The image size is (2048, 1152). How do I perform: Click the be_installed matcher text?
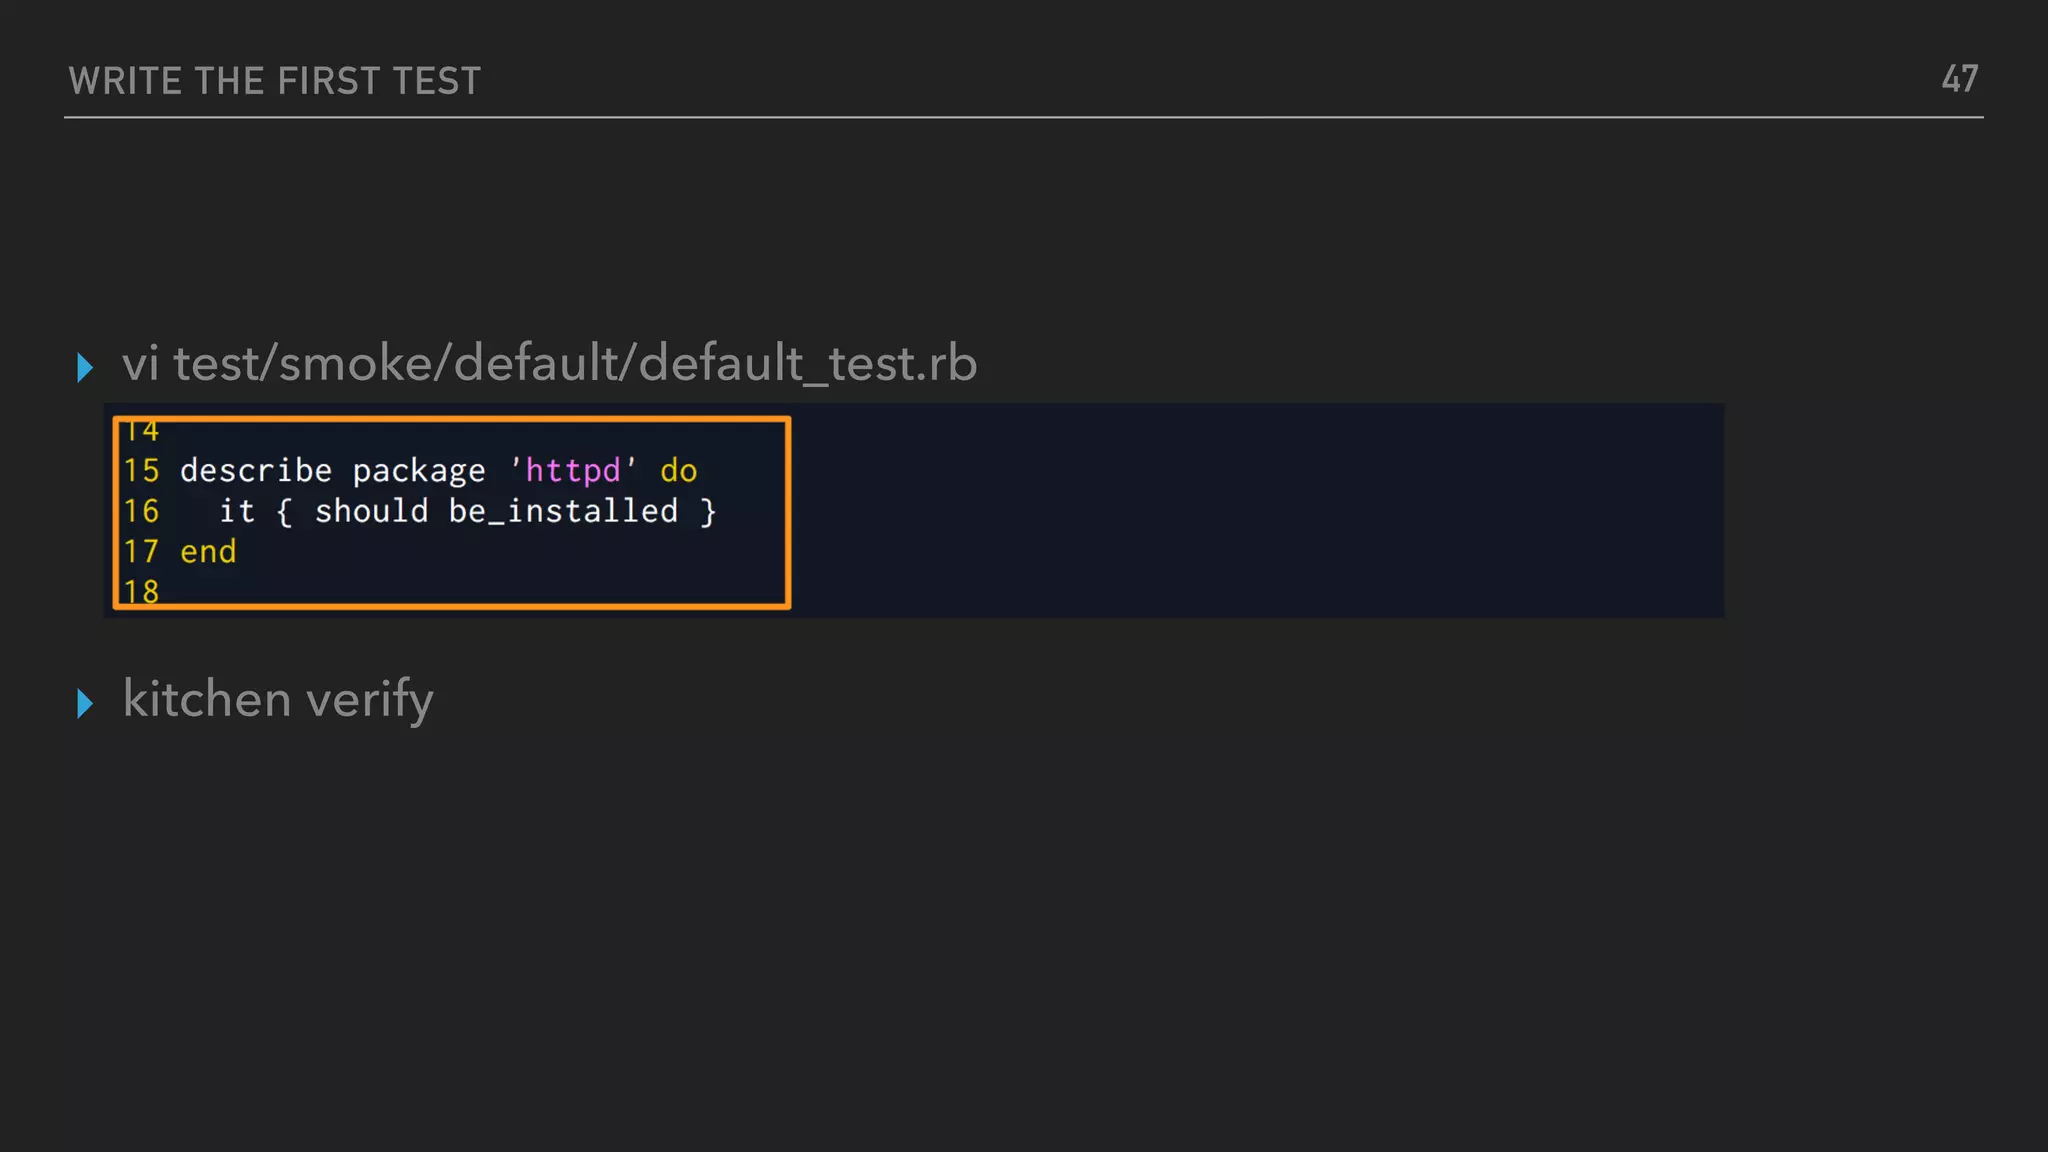pos(563,511)
